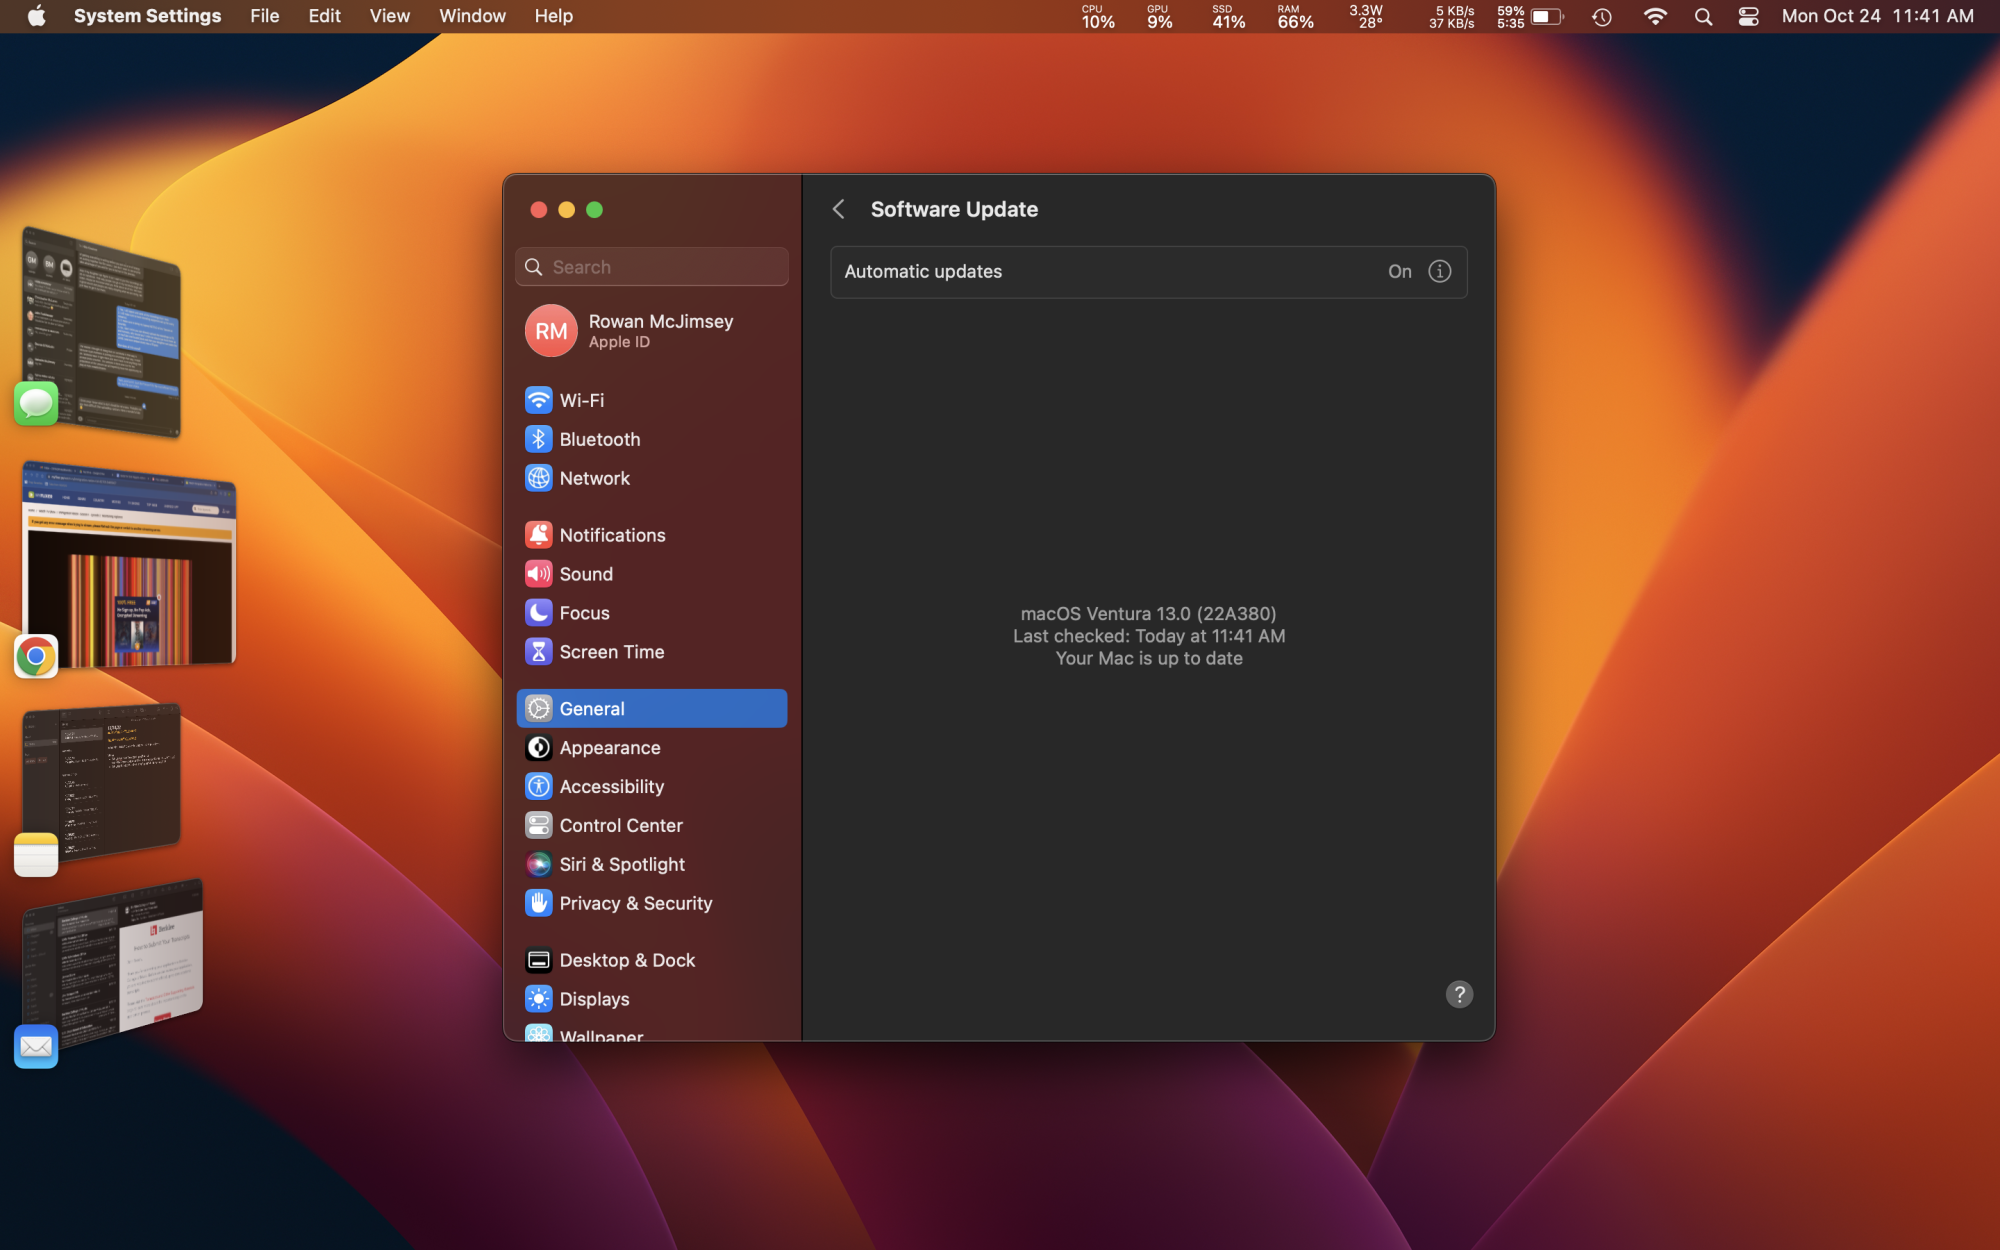
Task: Select Bluetooth in the sidebar
Action: (599, 439)
